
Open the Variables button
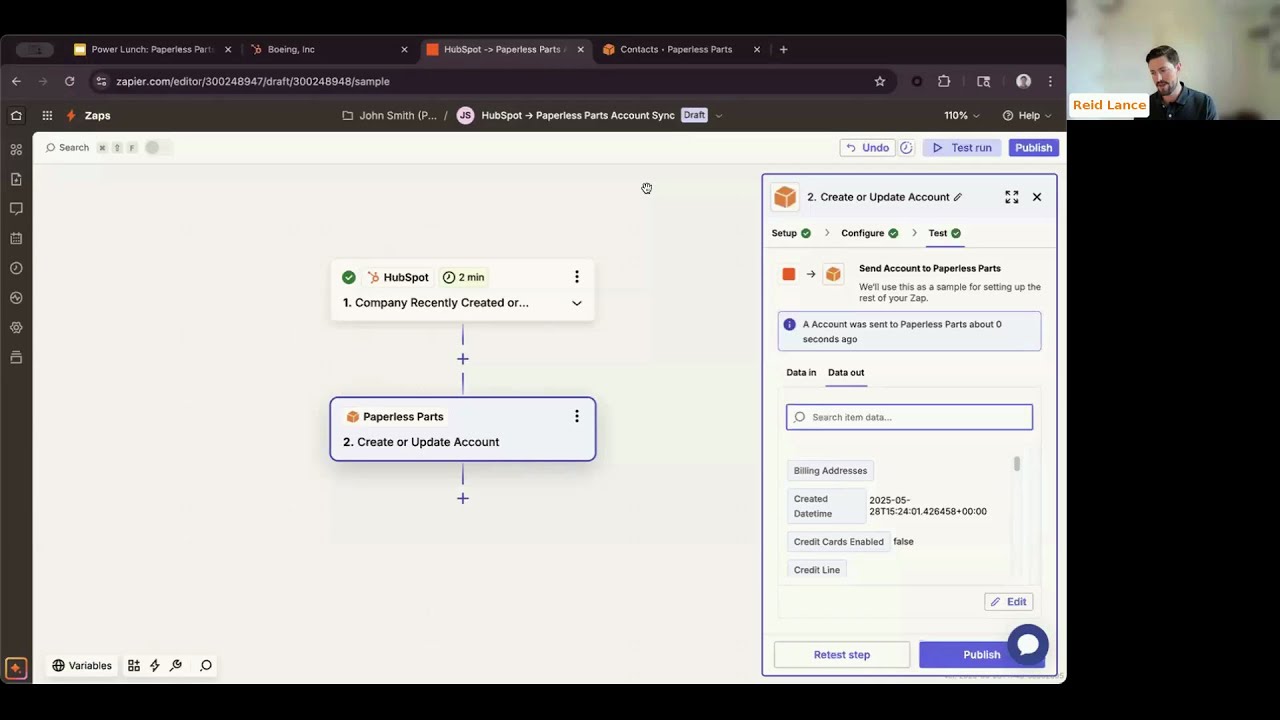pyautogui.click(x=82, y=665)
